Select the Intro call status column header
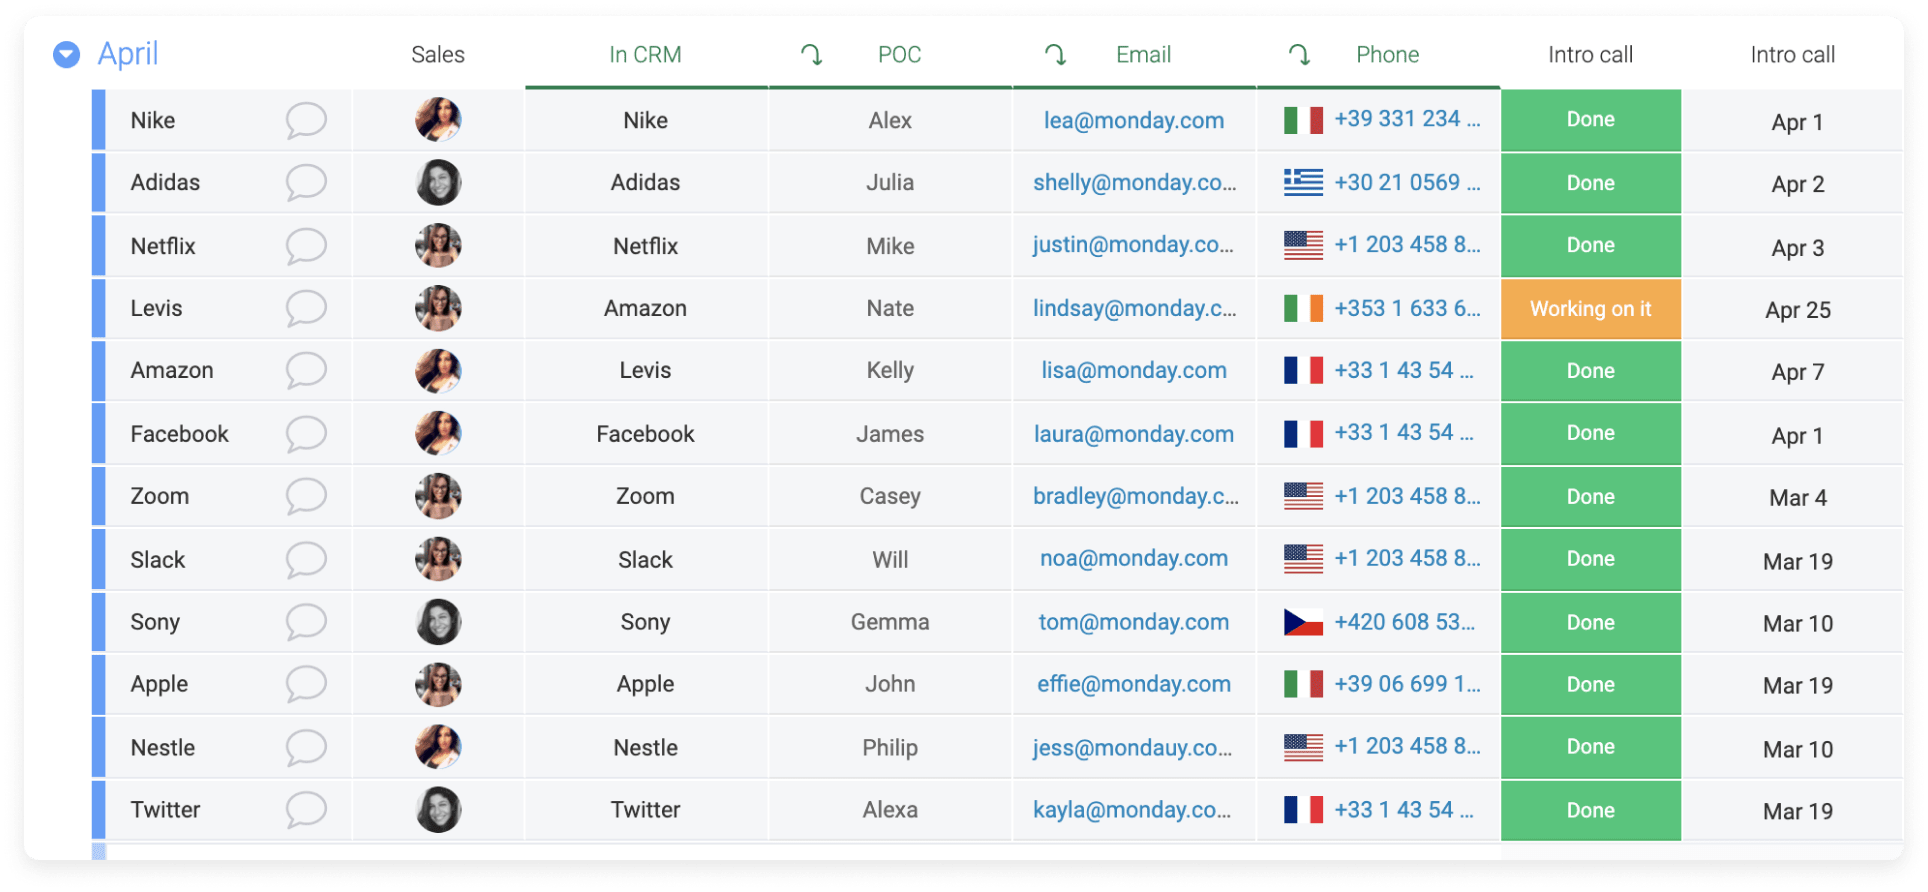 point(1591,55)
